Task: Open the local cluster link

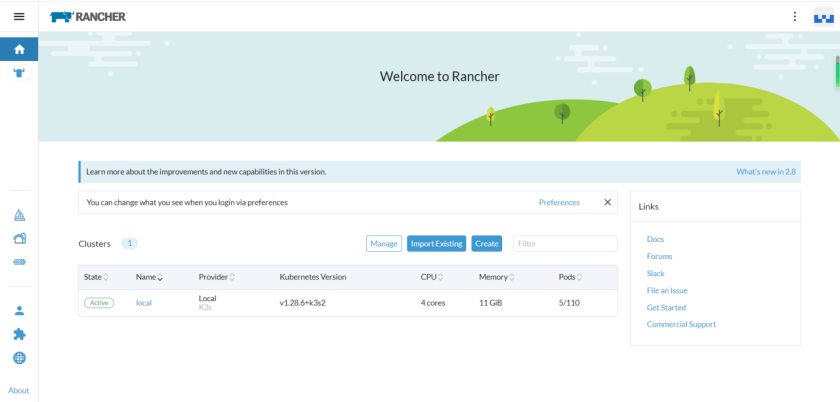Action: coord(144,303)
